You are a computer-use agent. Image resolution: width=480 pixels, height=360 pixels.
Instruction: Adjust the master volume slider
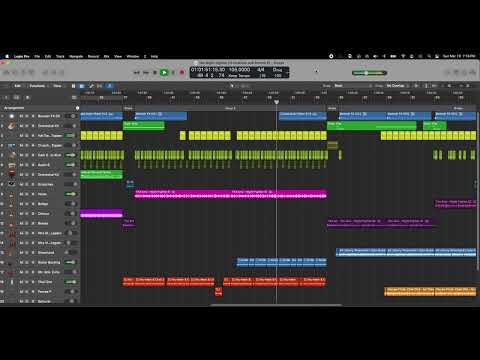[369, 73]
